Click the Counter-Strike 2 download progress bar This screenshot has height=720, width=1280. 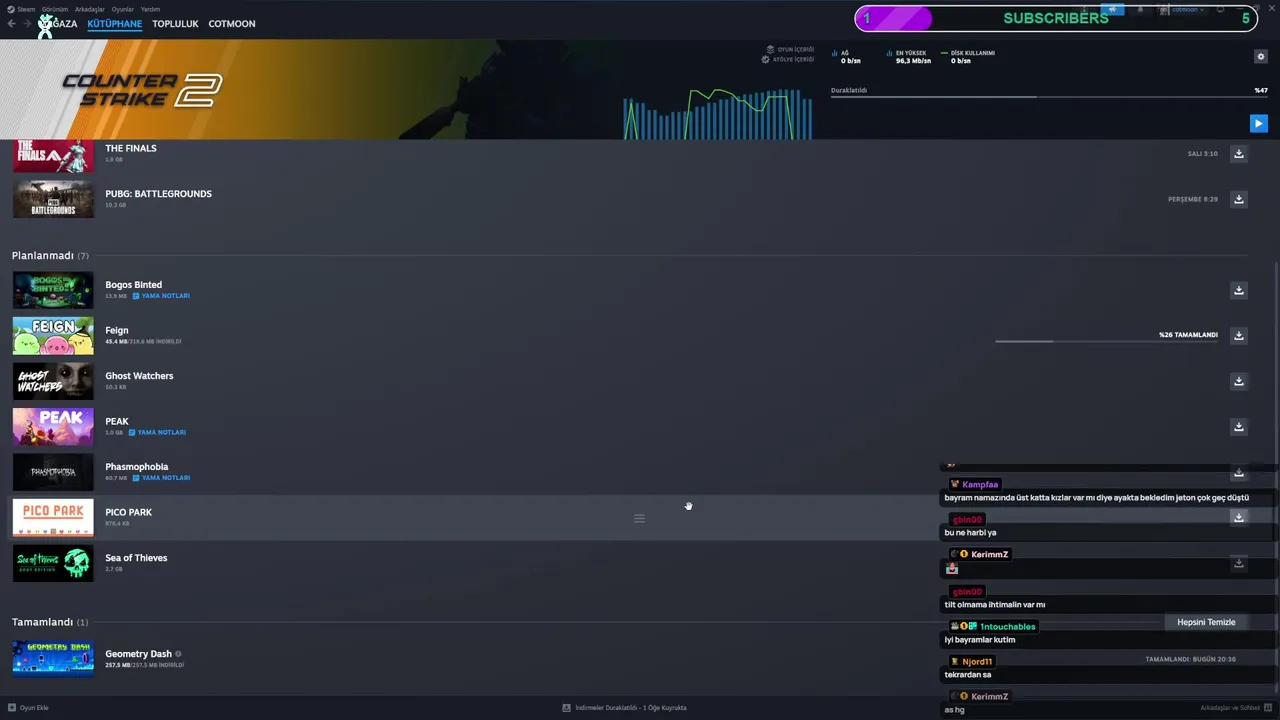pos(1049,97)
